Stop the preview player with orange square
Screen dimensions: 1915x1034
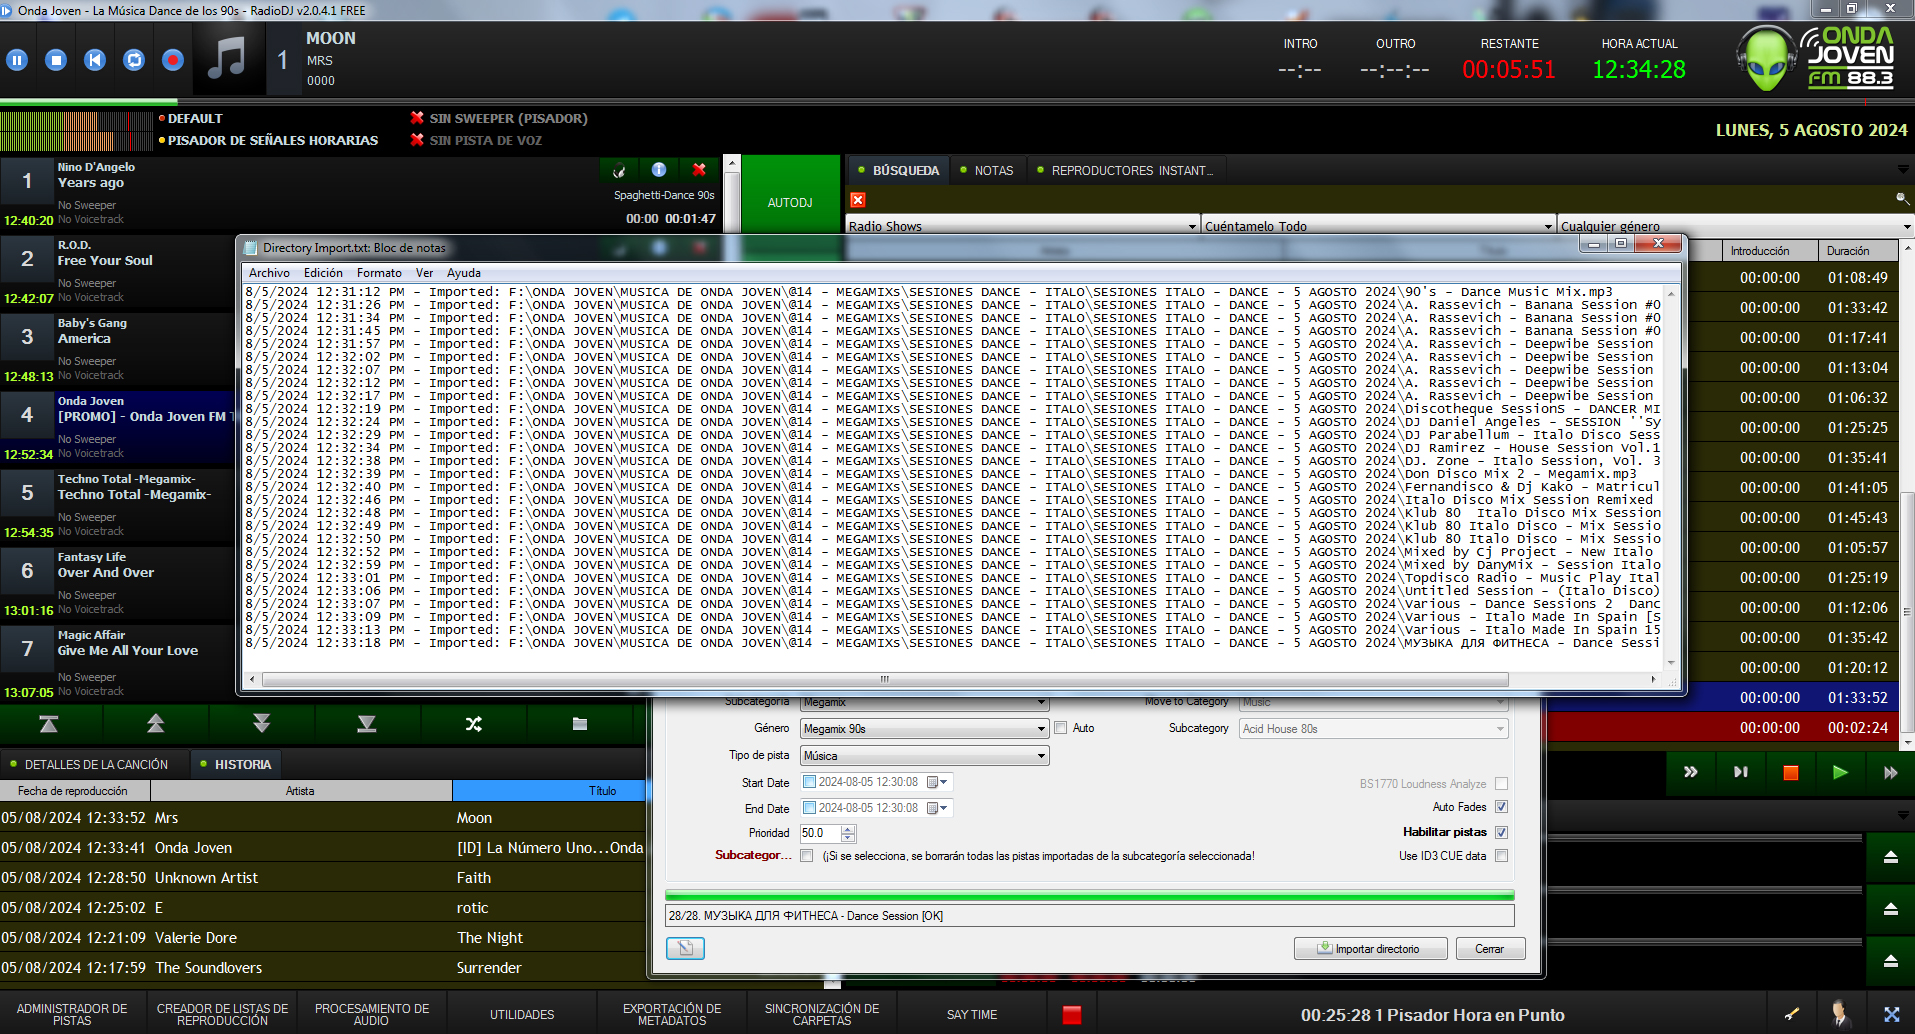1791,772
